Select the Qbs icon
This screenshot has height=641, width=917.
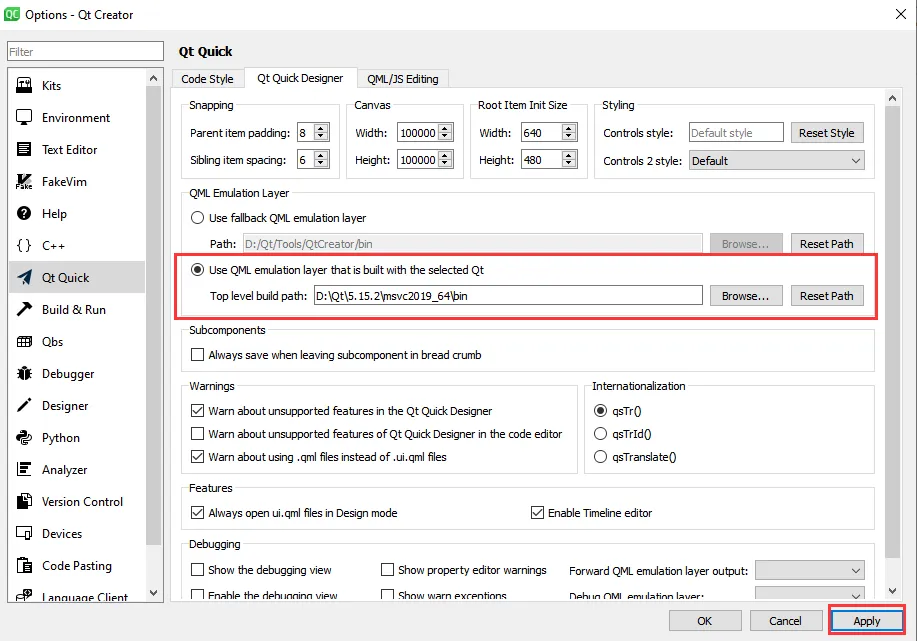[x=24, y=342]
